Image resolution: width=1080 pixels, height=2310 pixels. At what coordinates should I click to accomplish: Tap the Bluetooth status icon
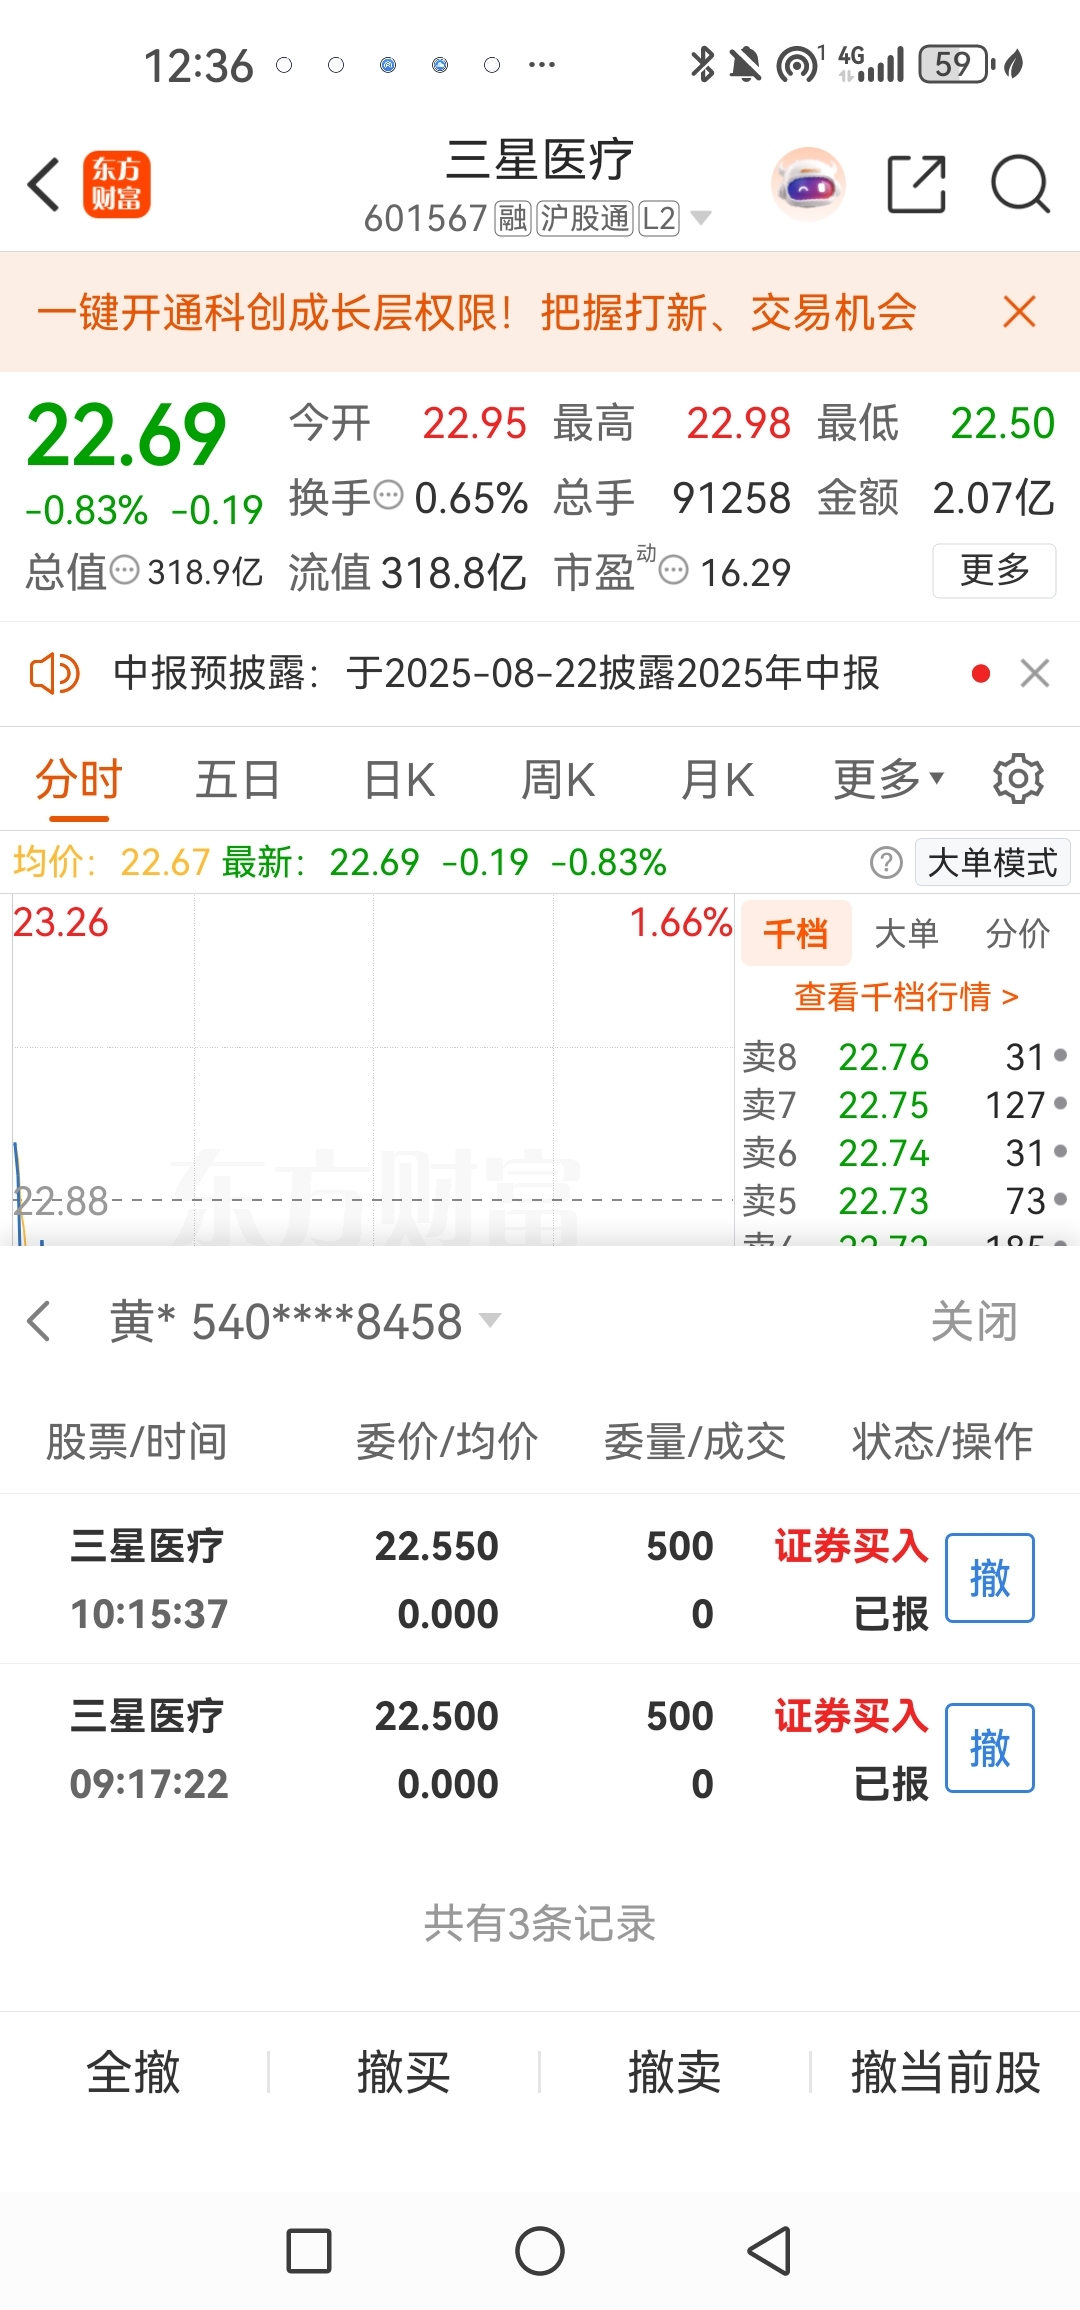click(703, 65)
